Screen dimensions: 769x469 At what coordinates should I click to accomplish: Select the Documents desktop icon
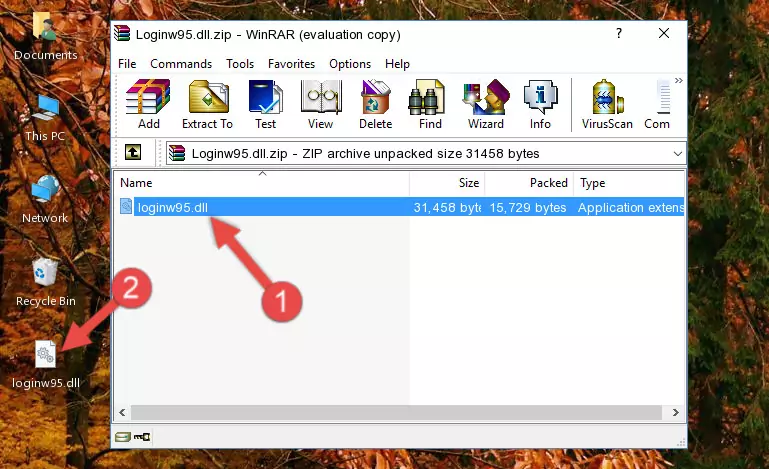pos(45,37)
